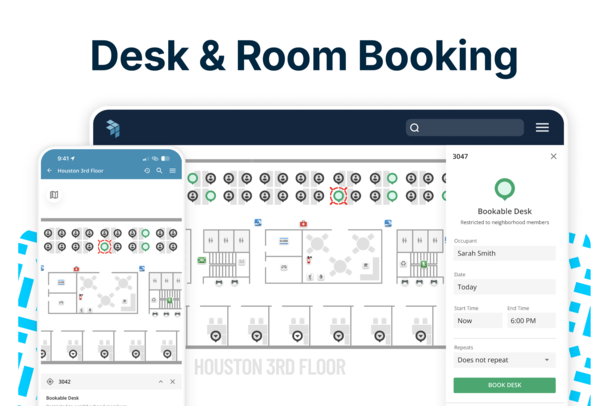Select the highlighted green desk on phone map

pyautogui.click(x=104, y=246)
